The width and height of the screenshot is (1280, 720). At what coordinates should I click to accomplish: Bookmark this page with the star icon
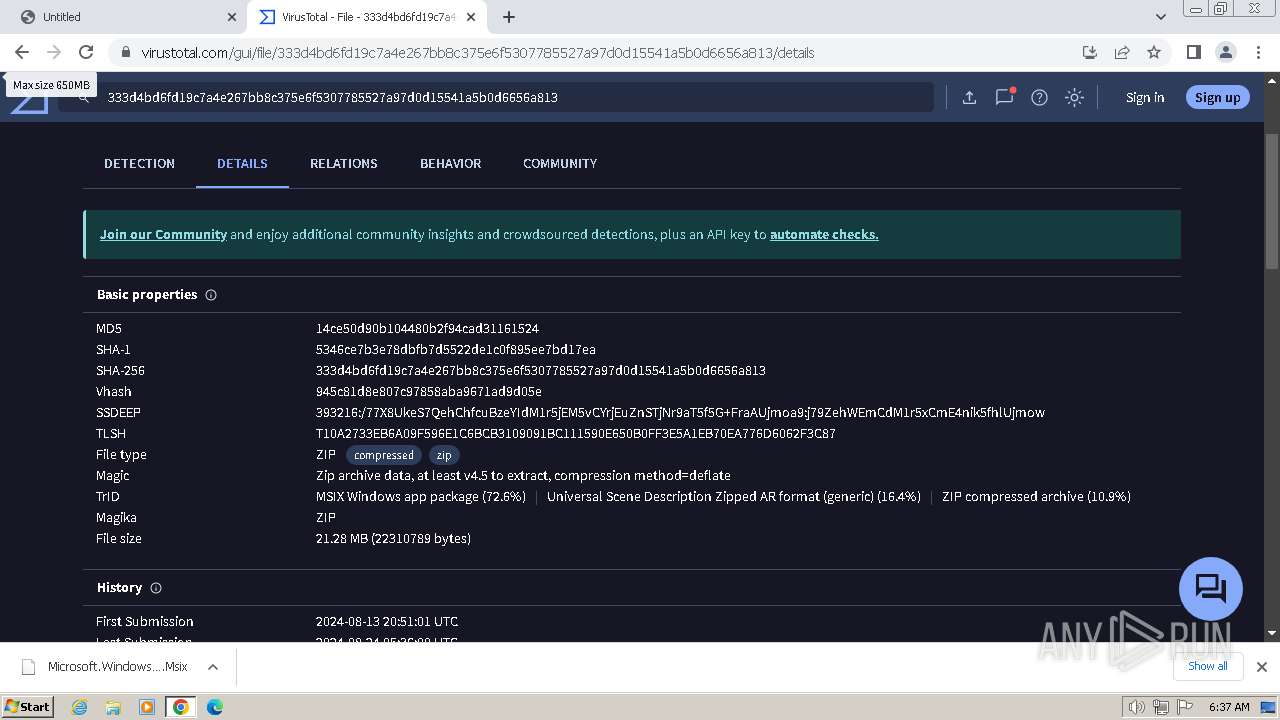[1154, 52]
